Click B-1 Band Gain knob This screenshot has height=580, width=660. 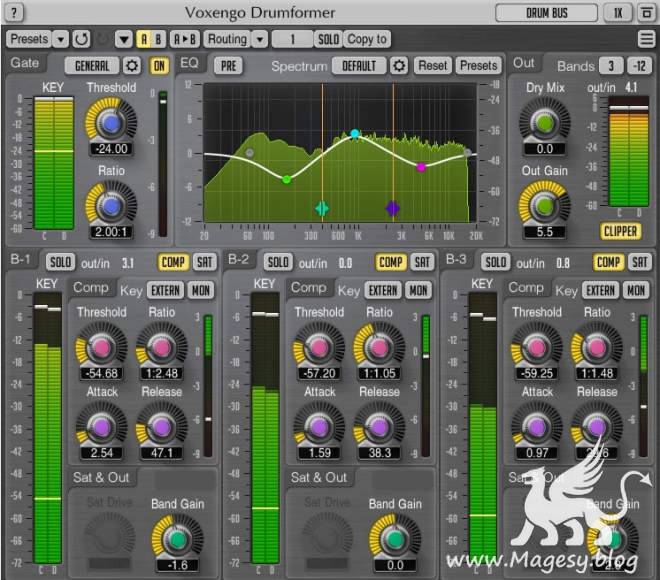tap(177, 539)
